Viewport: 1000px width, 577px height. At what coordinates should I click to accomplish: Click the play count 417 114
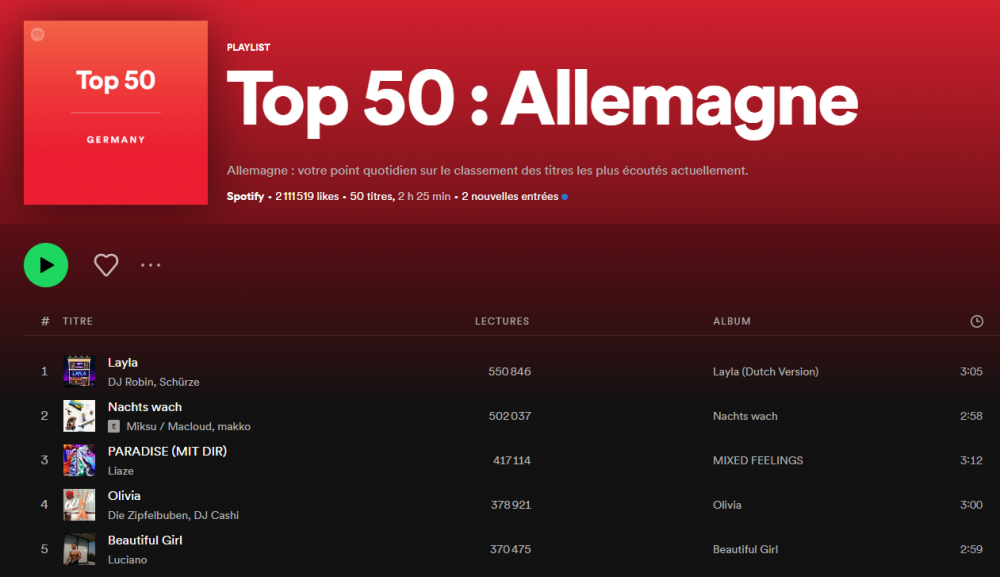coord(511,460)
